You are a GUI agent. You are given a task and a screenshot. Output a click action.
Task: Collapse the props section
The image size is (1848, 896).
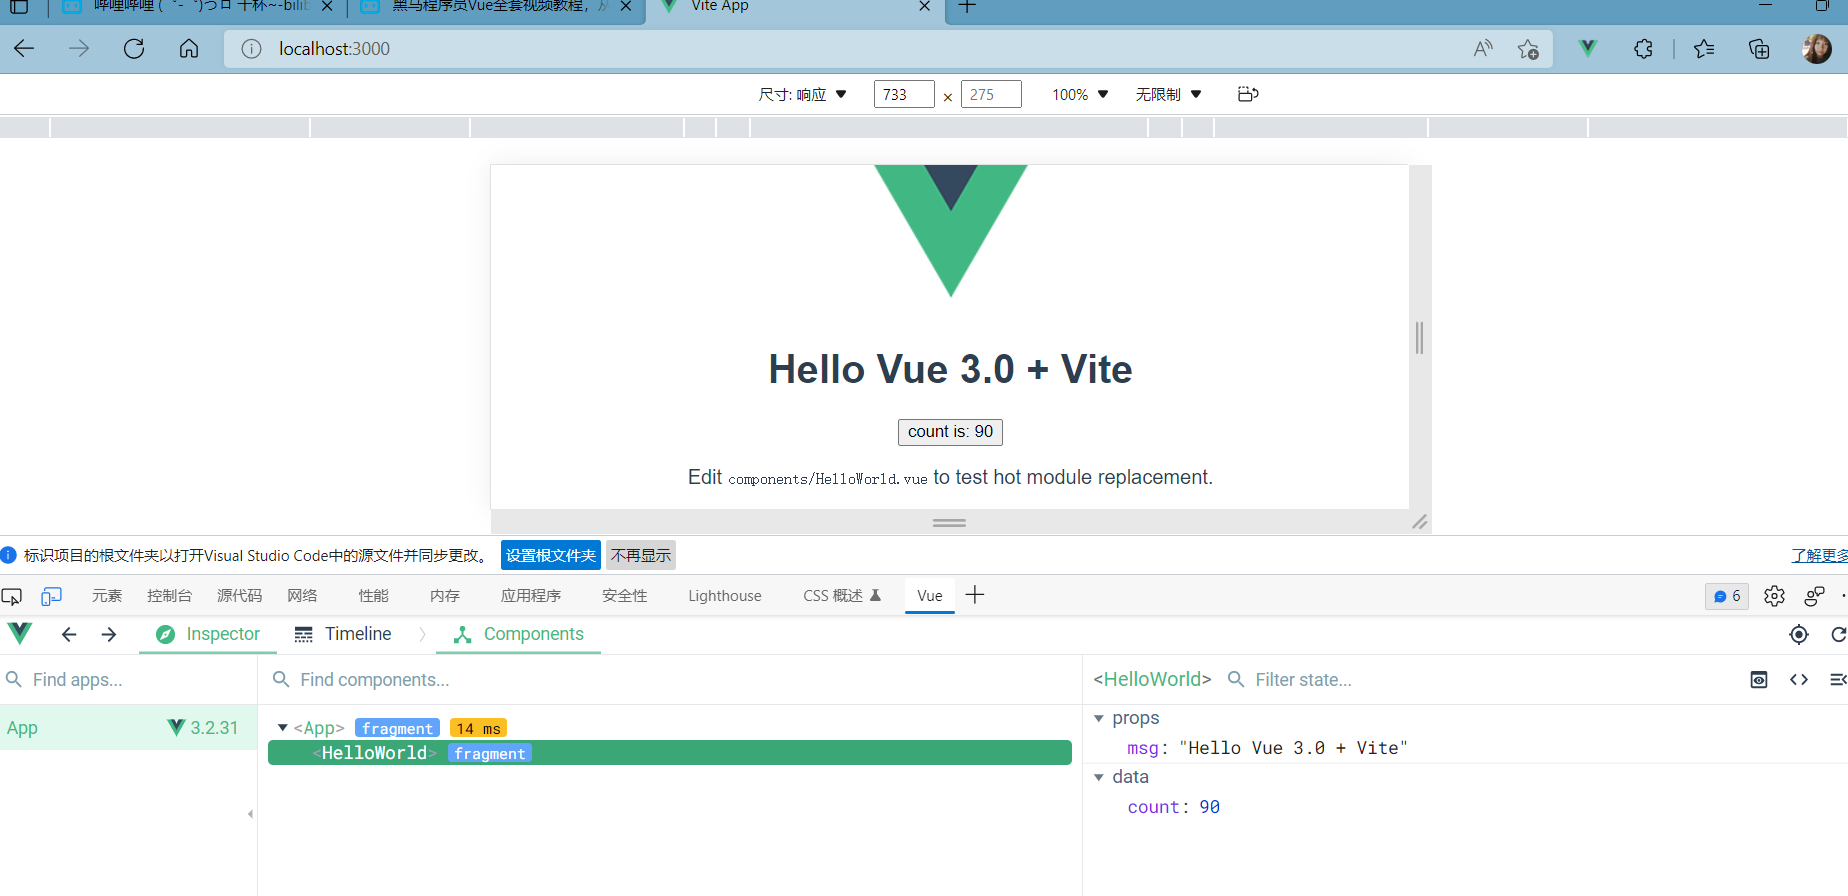[x=1099, y=718]
